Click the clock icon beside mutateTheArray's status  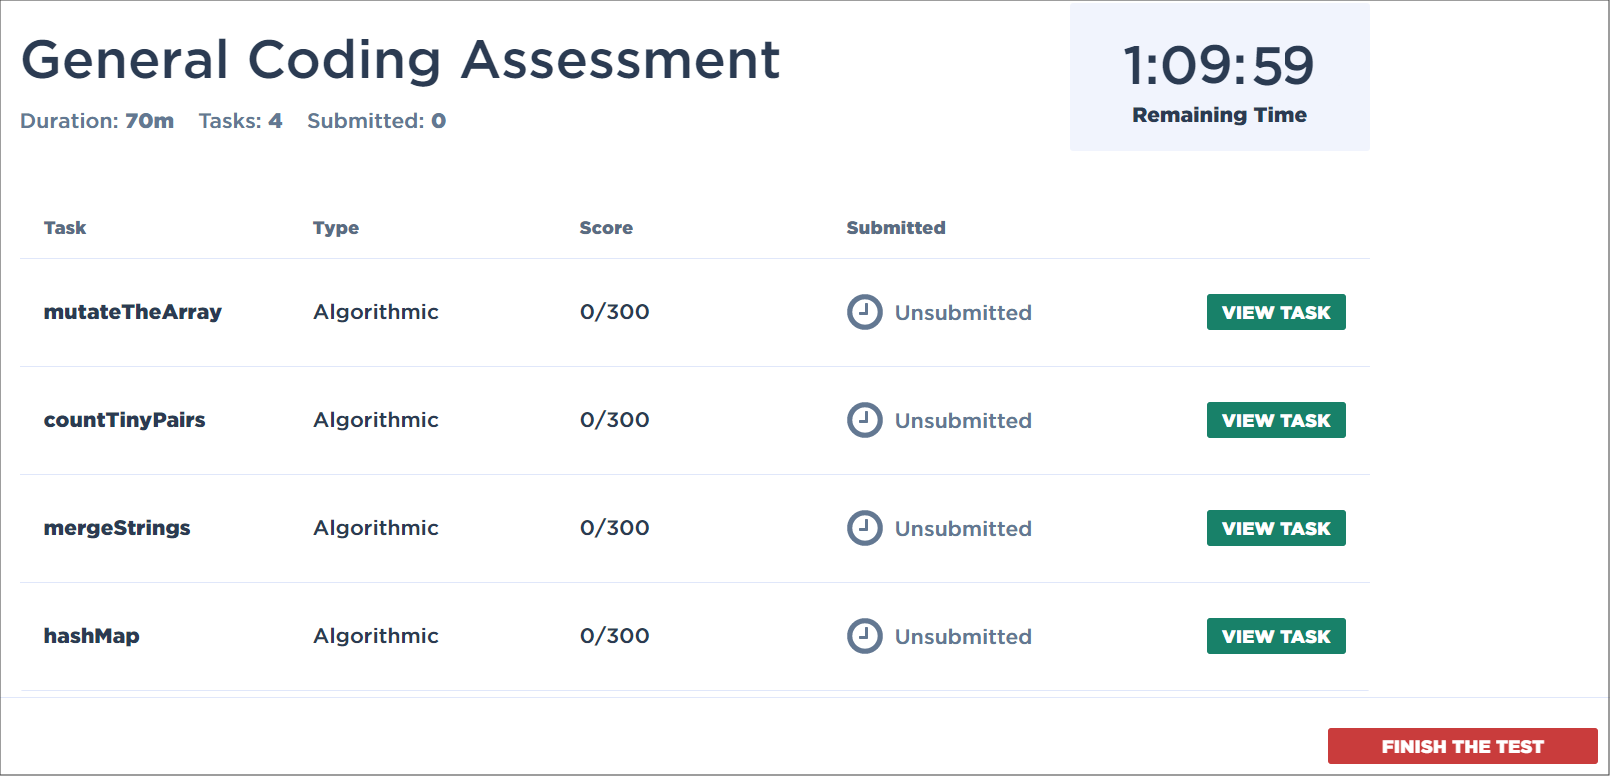[x=864, y=312]
